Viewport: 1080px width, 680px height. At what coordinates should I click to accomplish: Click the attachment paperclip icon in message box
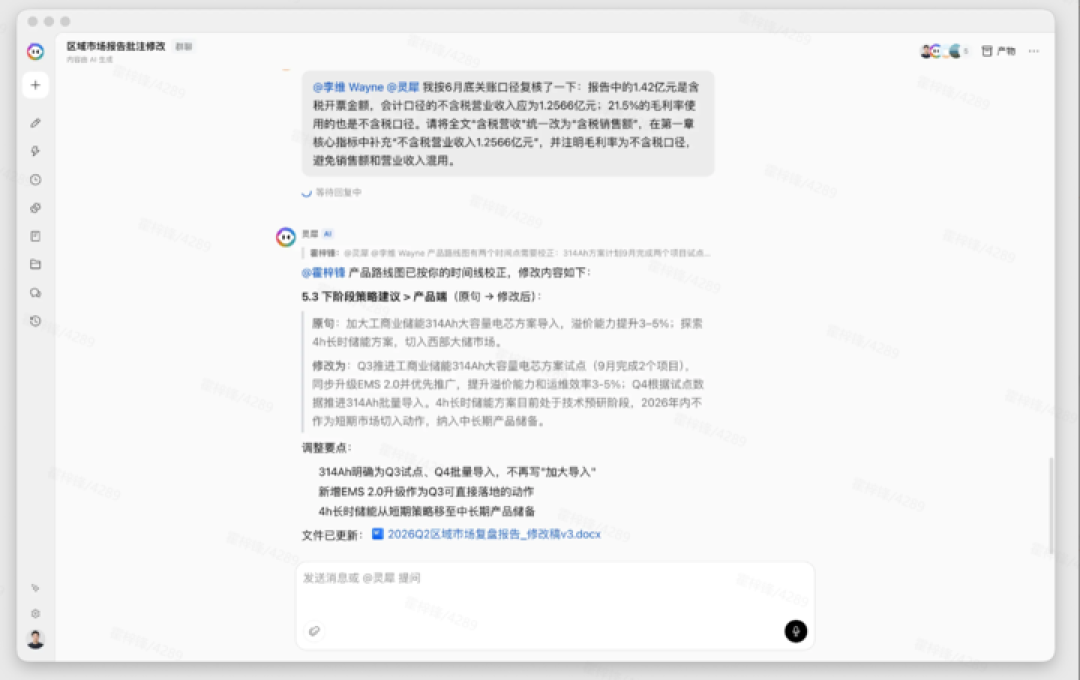coord(314,631)
